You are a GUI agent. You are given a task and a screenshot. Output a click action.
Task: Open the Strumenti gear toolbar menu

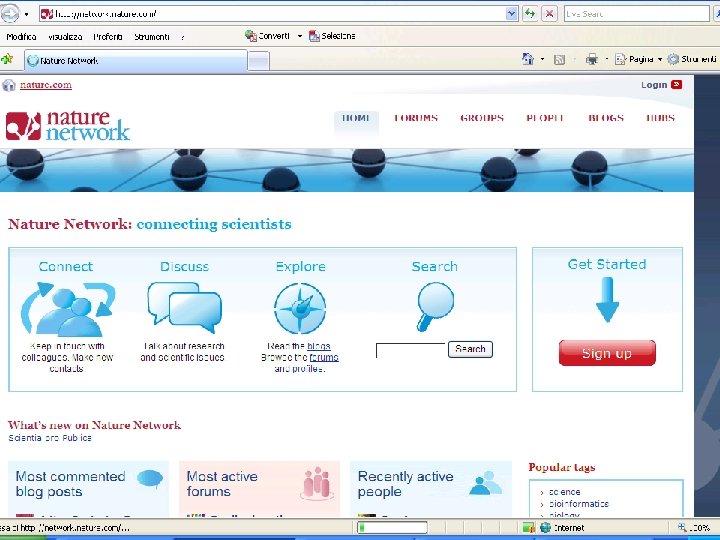pos(692,59)
